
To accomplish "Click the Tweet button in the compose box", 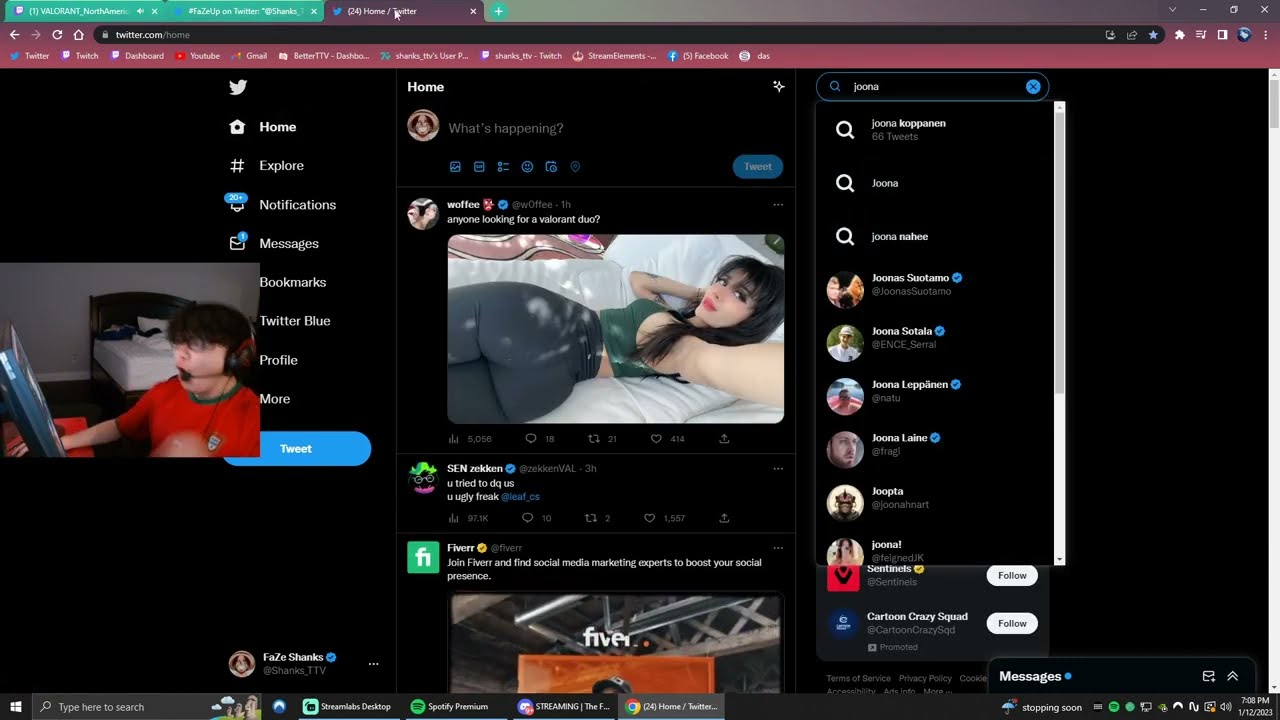I will point(757,167).
